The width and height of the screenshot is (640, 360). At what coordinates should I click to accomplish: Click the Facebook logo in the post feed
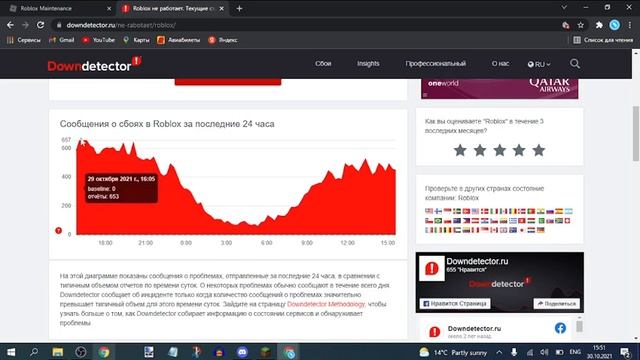(x=560, y=328)
